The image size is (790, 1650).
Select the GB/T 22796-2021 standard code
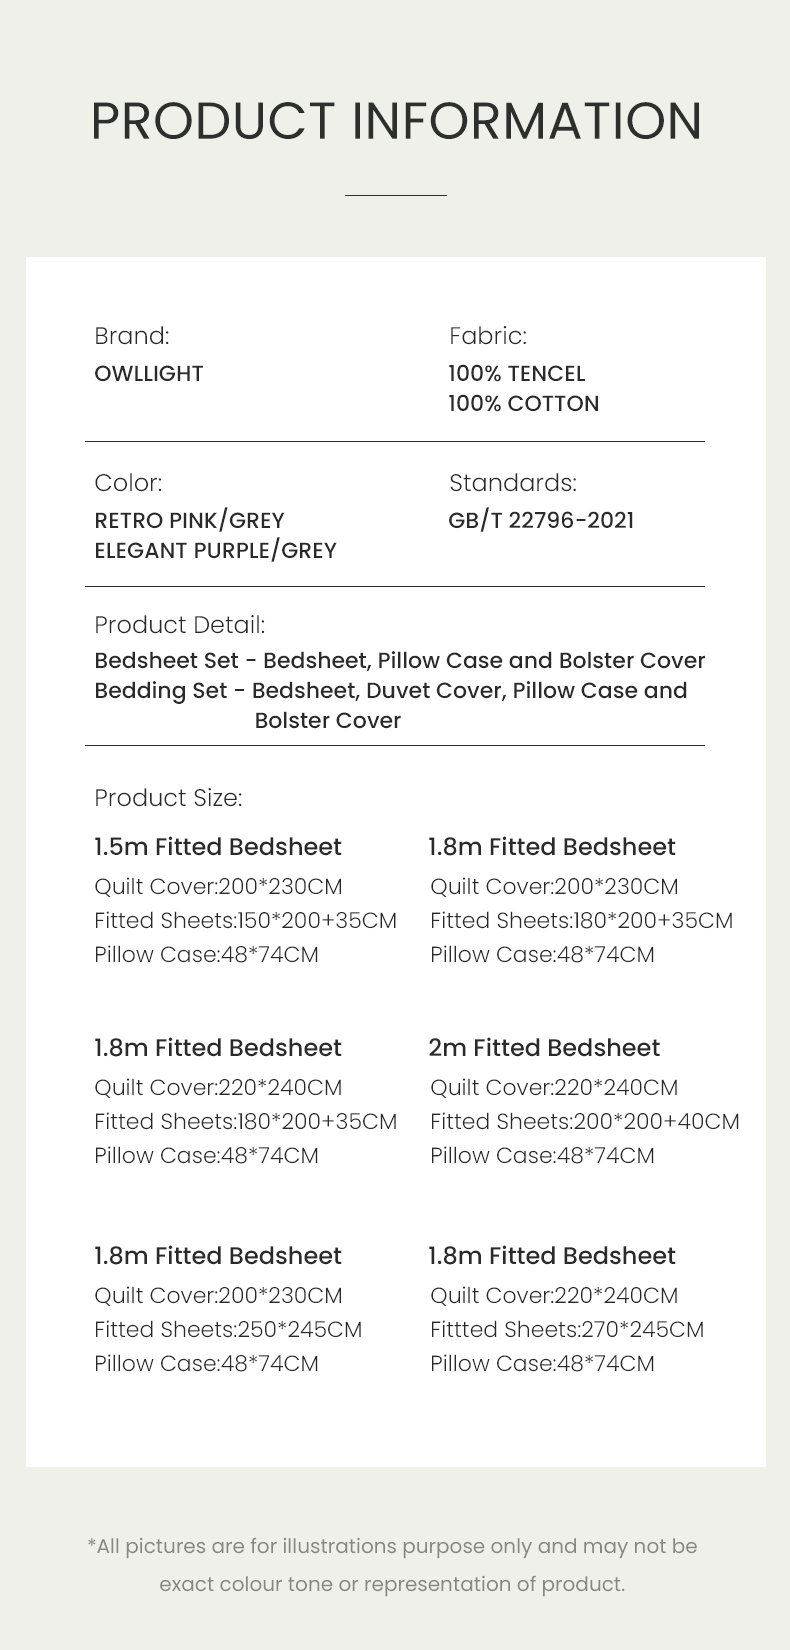click(541, 521)
